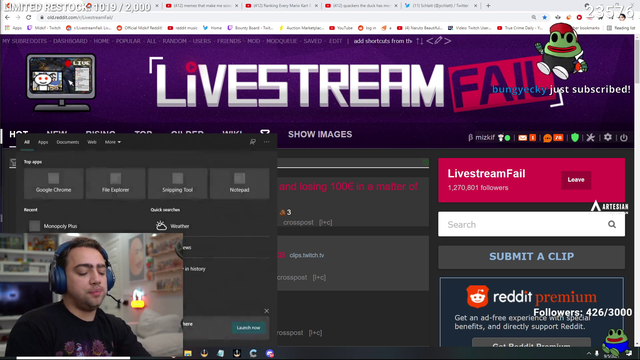Click MODQUEUE in top shortcut bar

click(282, 41)
